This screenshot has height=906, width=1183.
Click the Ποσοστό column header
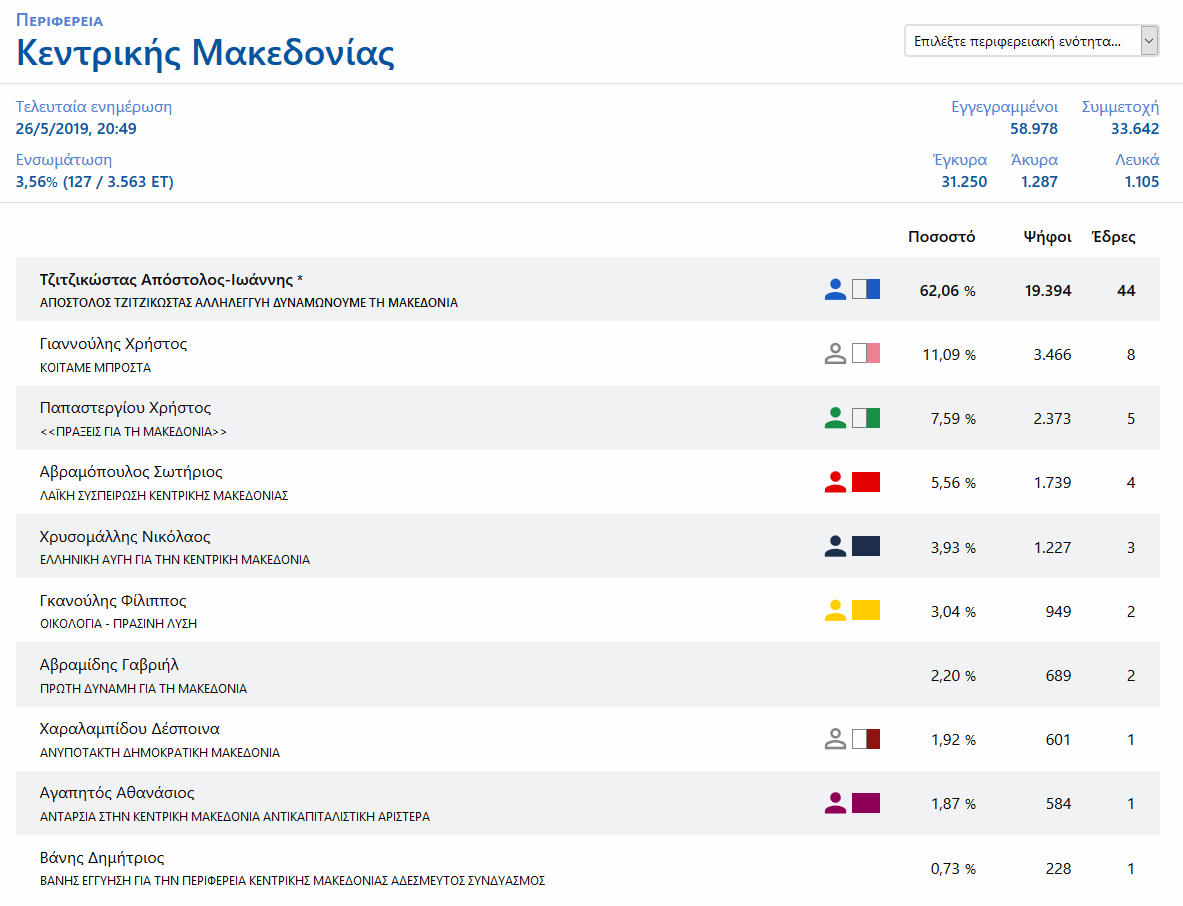click(x=941, y=237)
